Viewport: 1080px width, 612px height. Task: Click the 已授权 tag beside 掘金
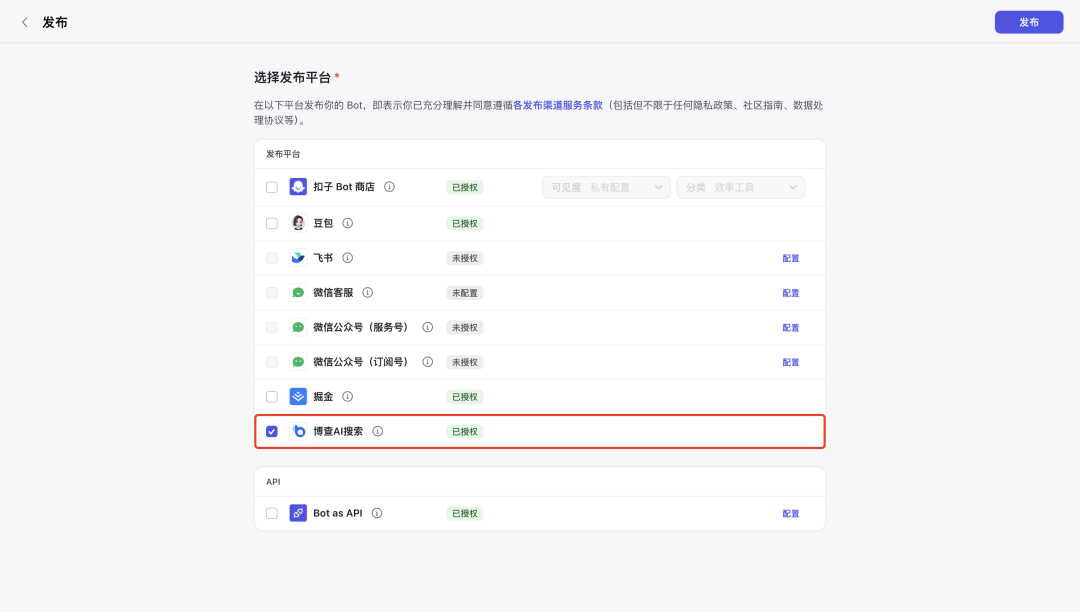(465, 397)
